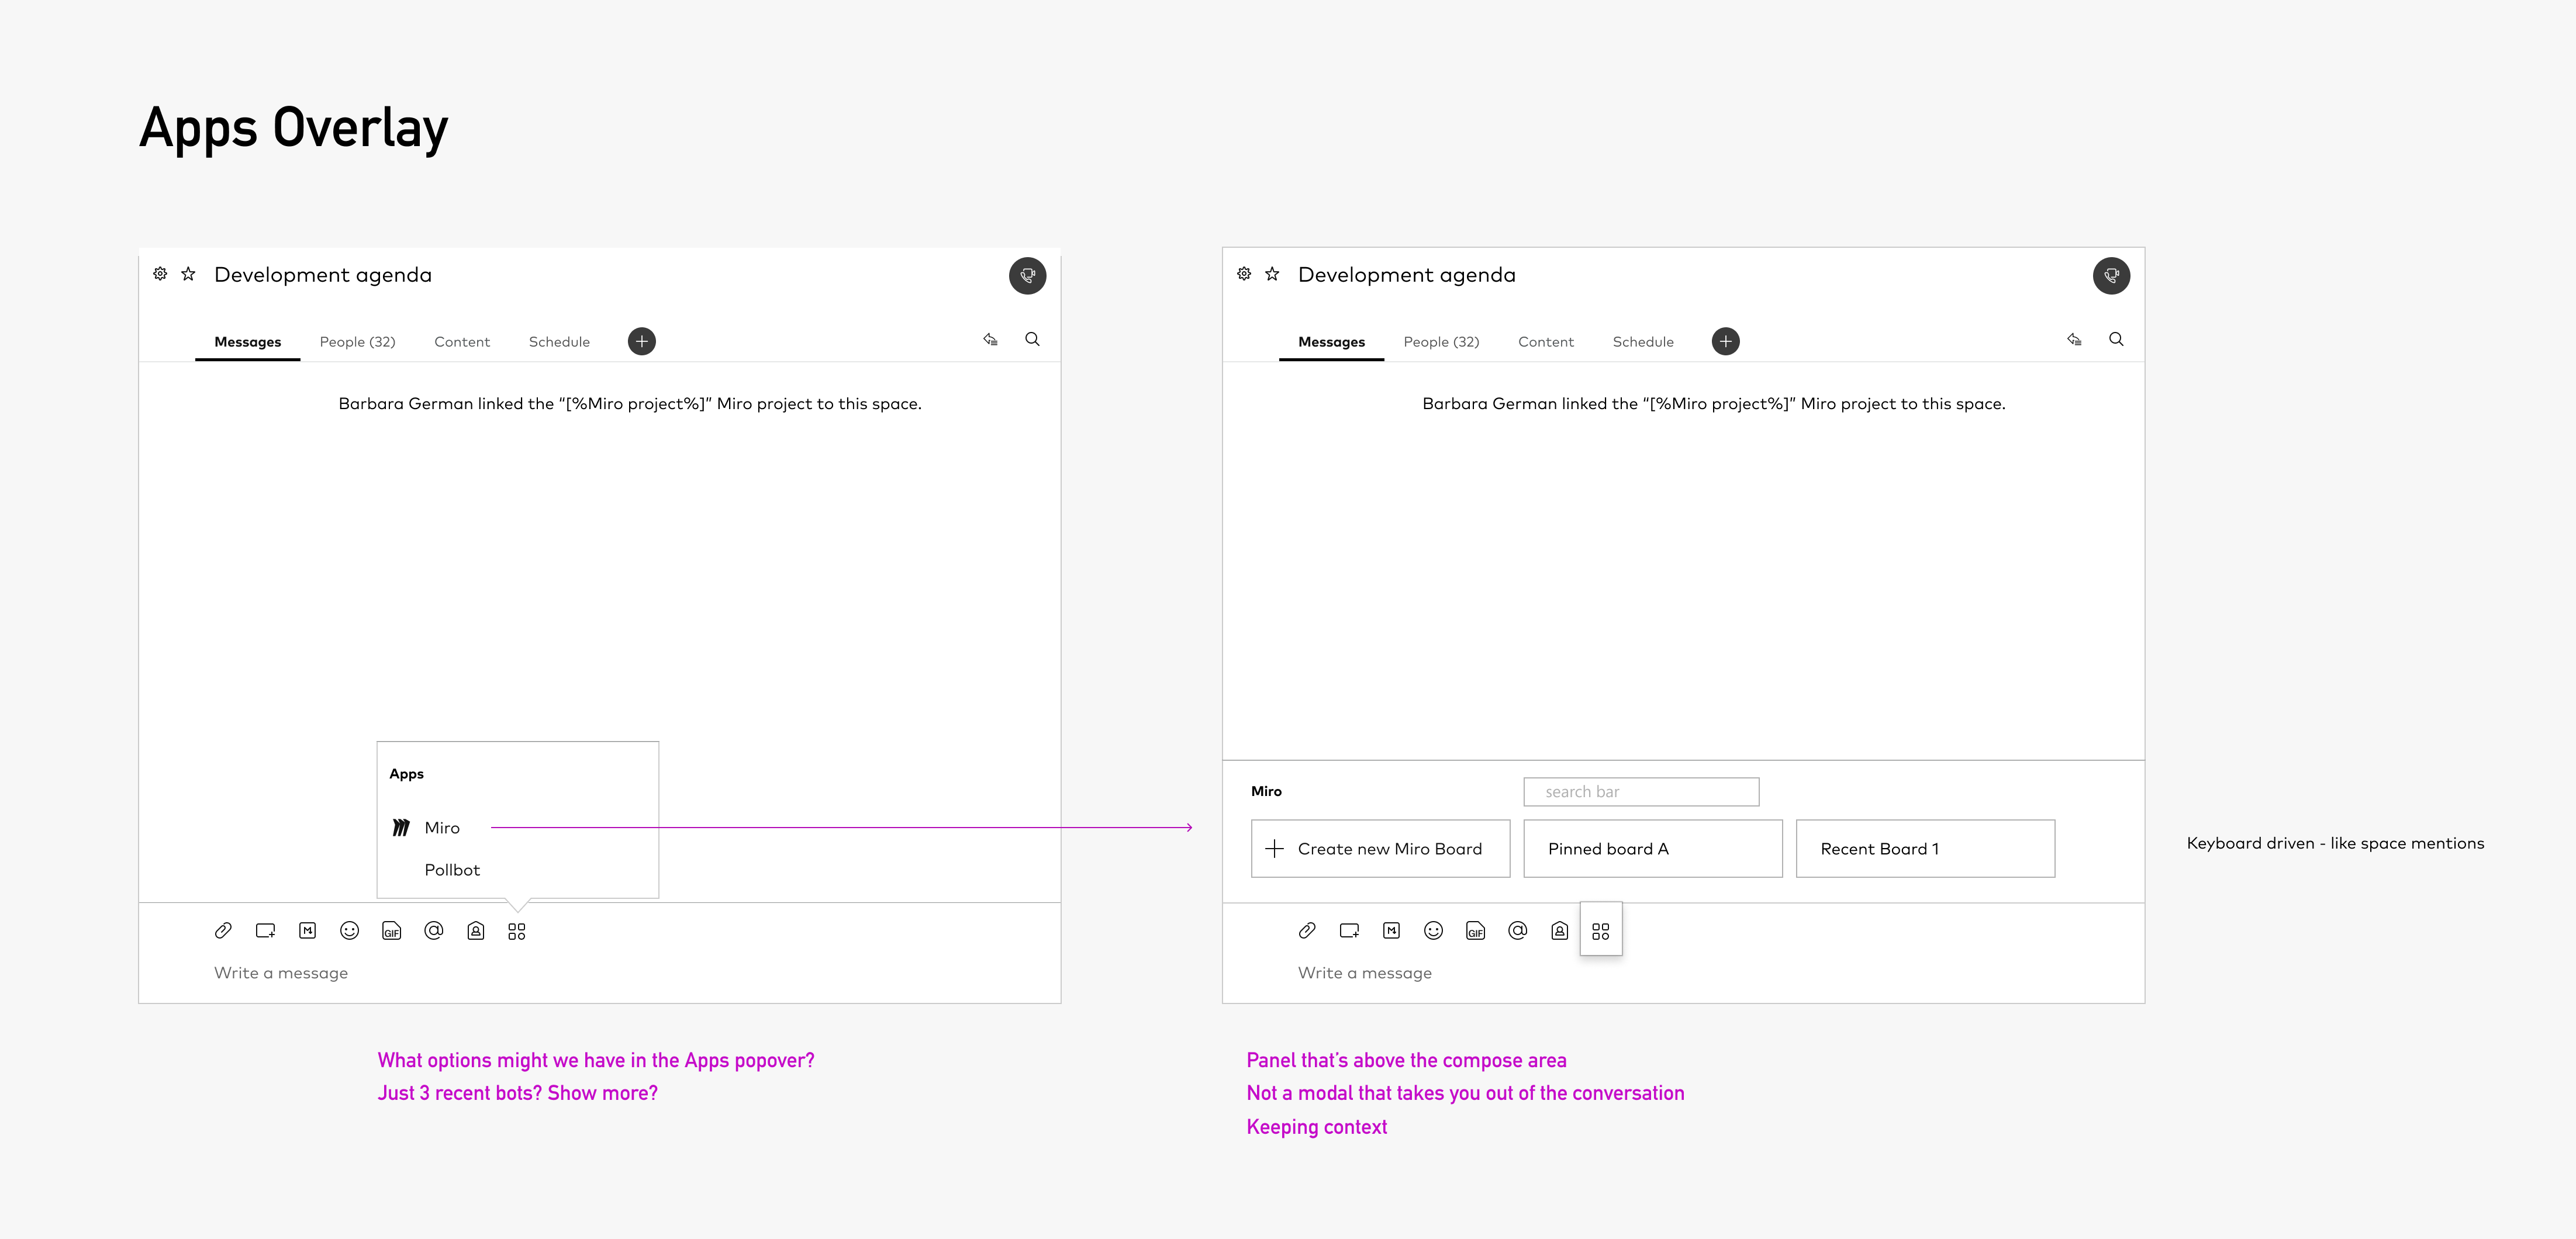This screenshot has height=1239, width=2576.
Task: Click the GIF icon in left window
Action: (x=391, y=930)
